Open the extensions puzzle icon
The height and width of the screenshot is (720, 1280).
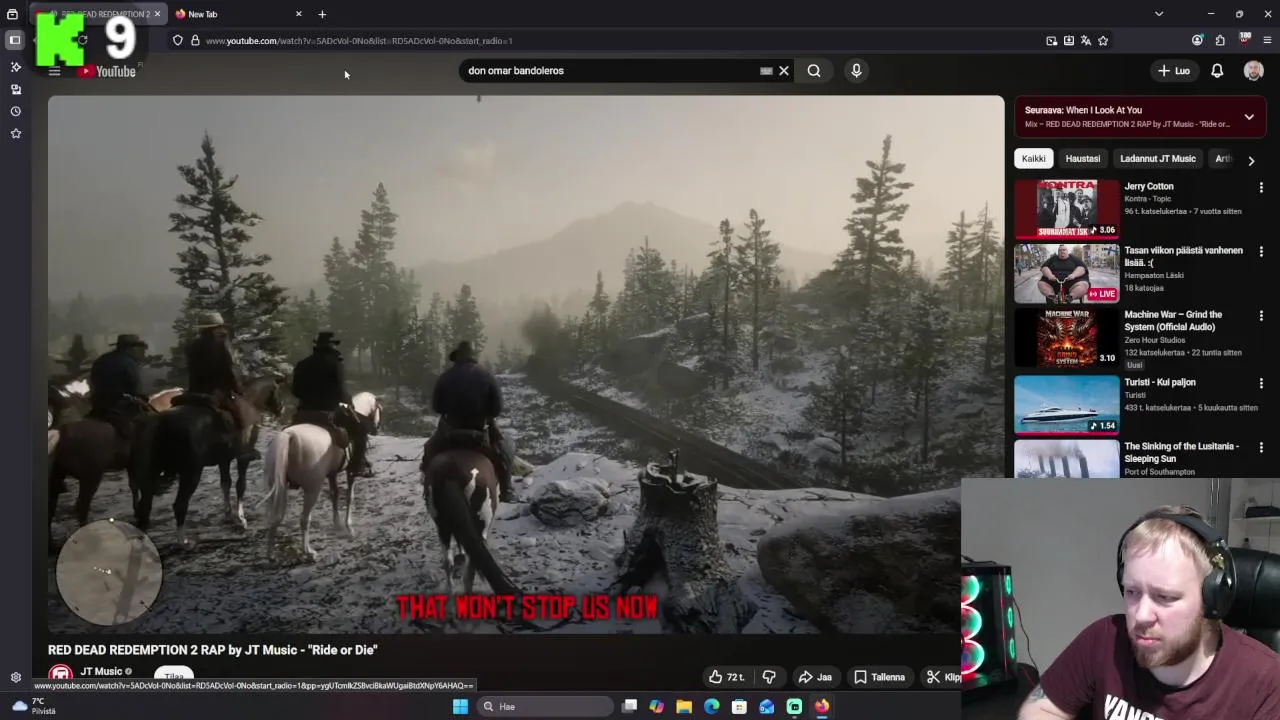tap(1220, 41)
